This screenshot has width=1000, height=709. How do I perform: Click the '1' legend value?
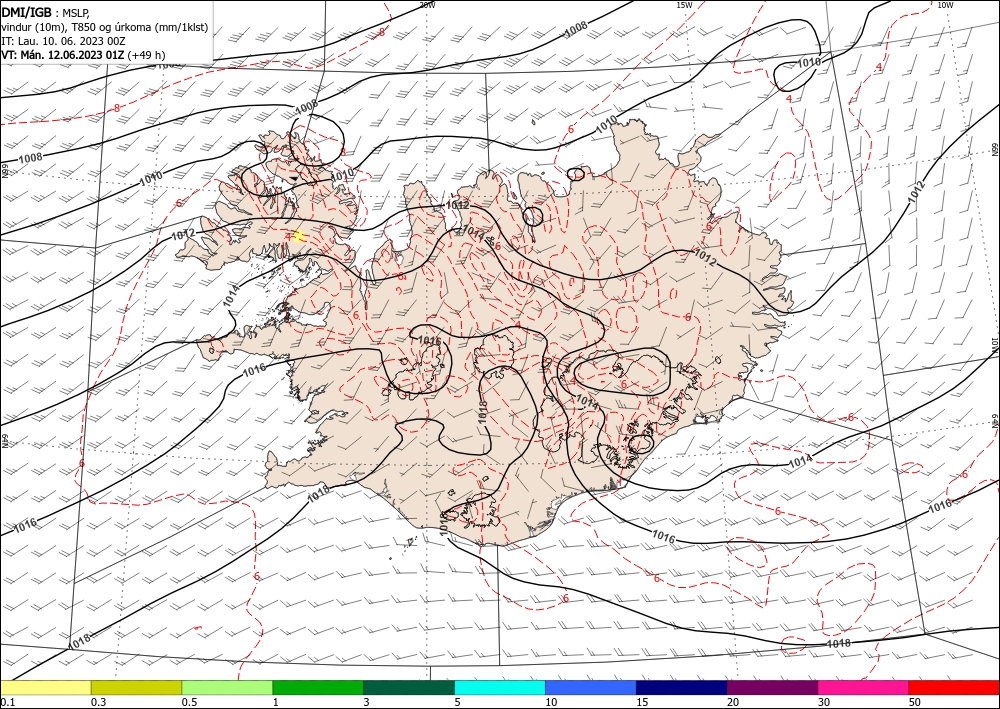(275, 702)
